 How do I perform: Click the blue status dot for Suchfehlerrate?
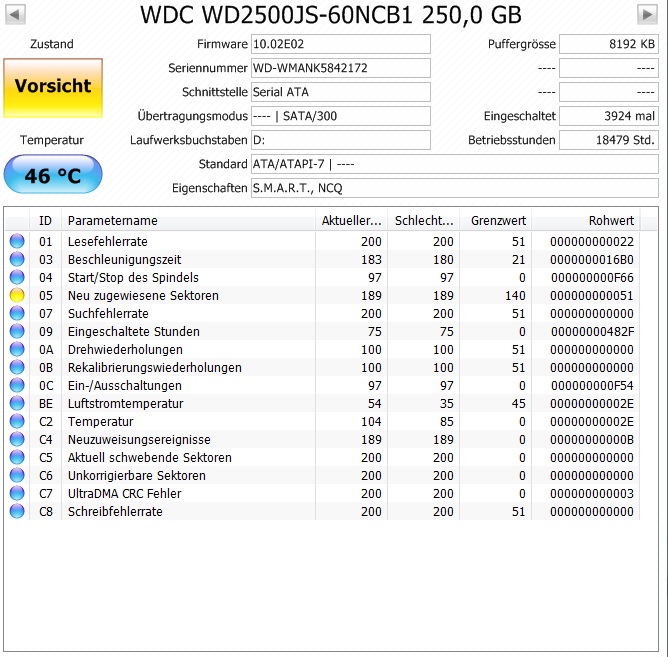pyautogui.click(x=17, y=313)
